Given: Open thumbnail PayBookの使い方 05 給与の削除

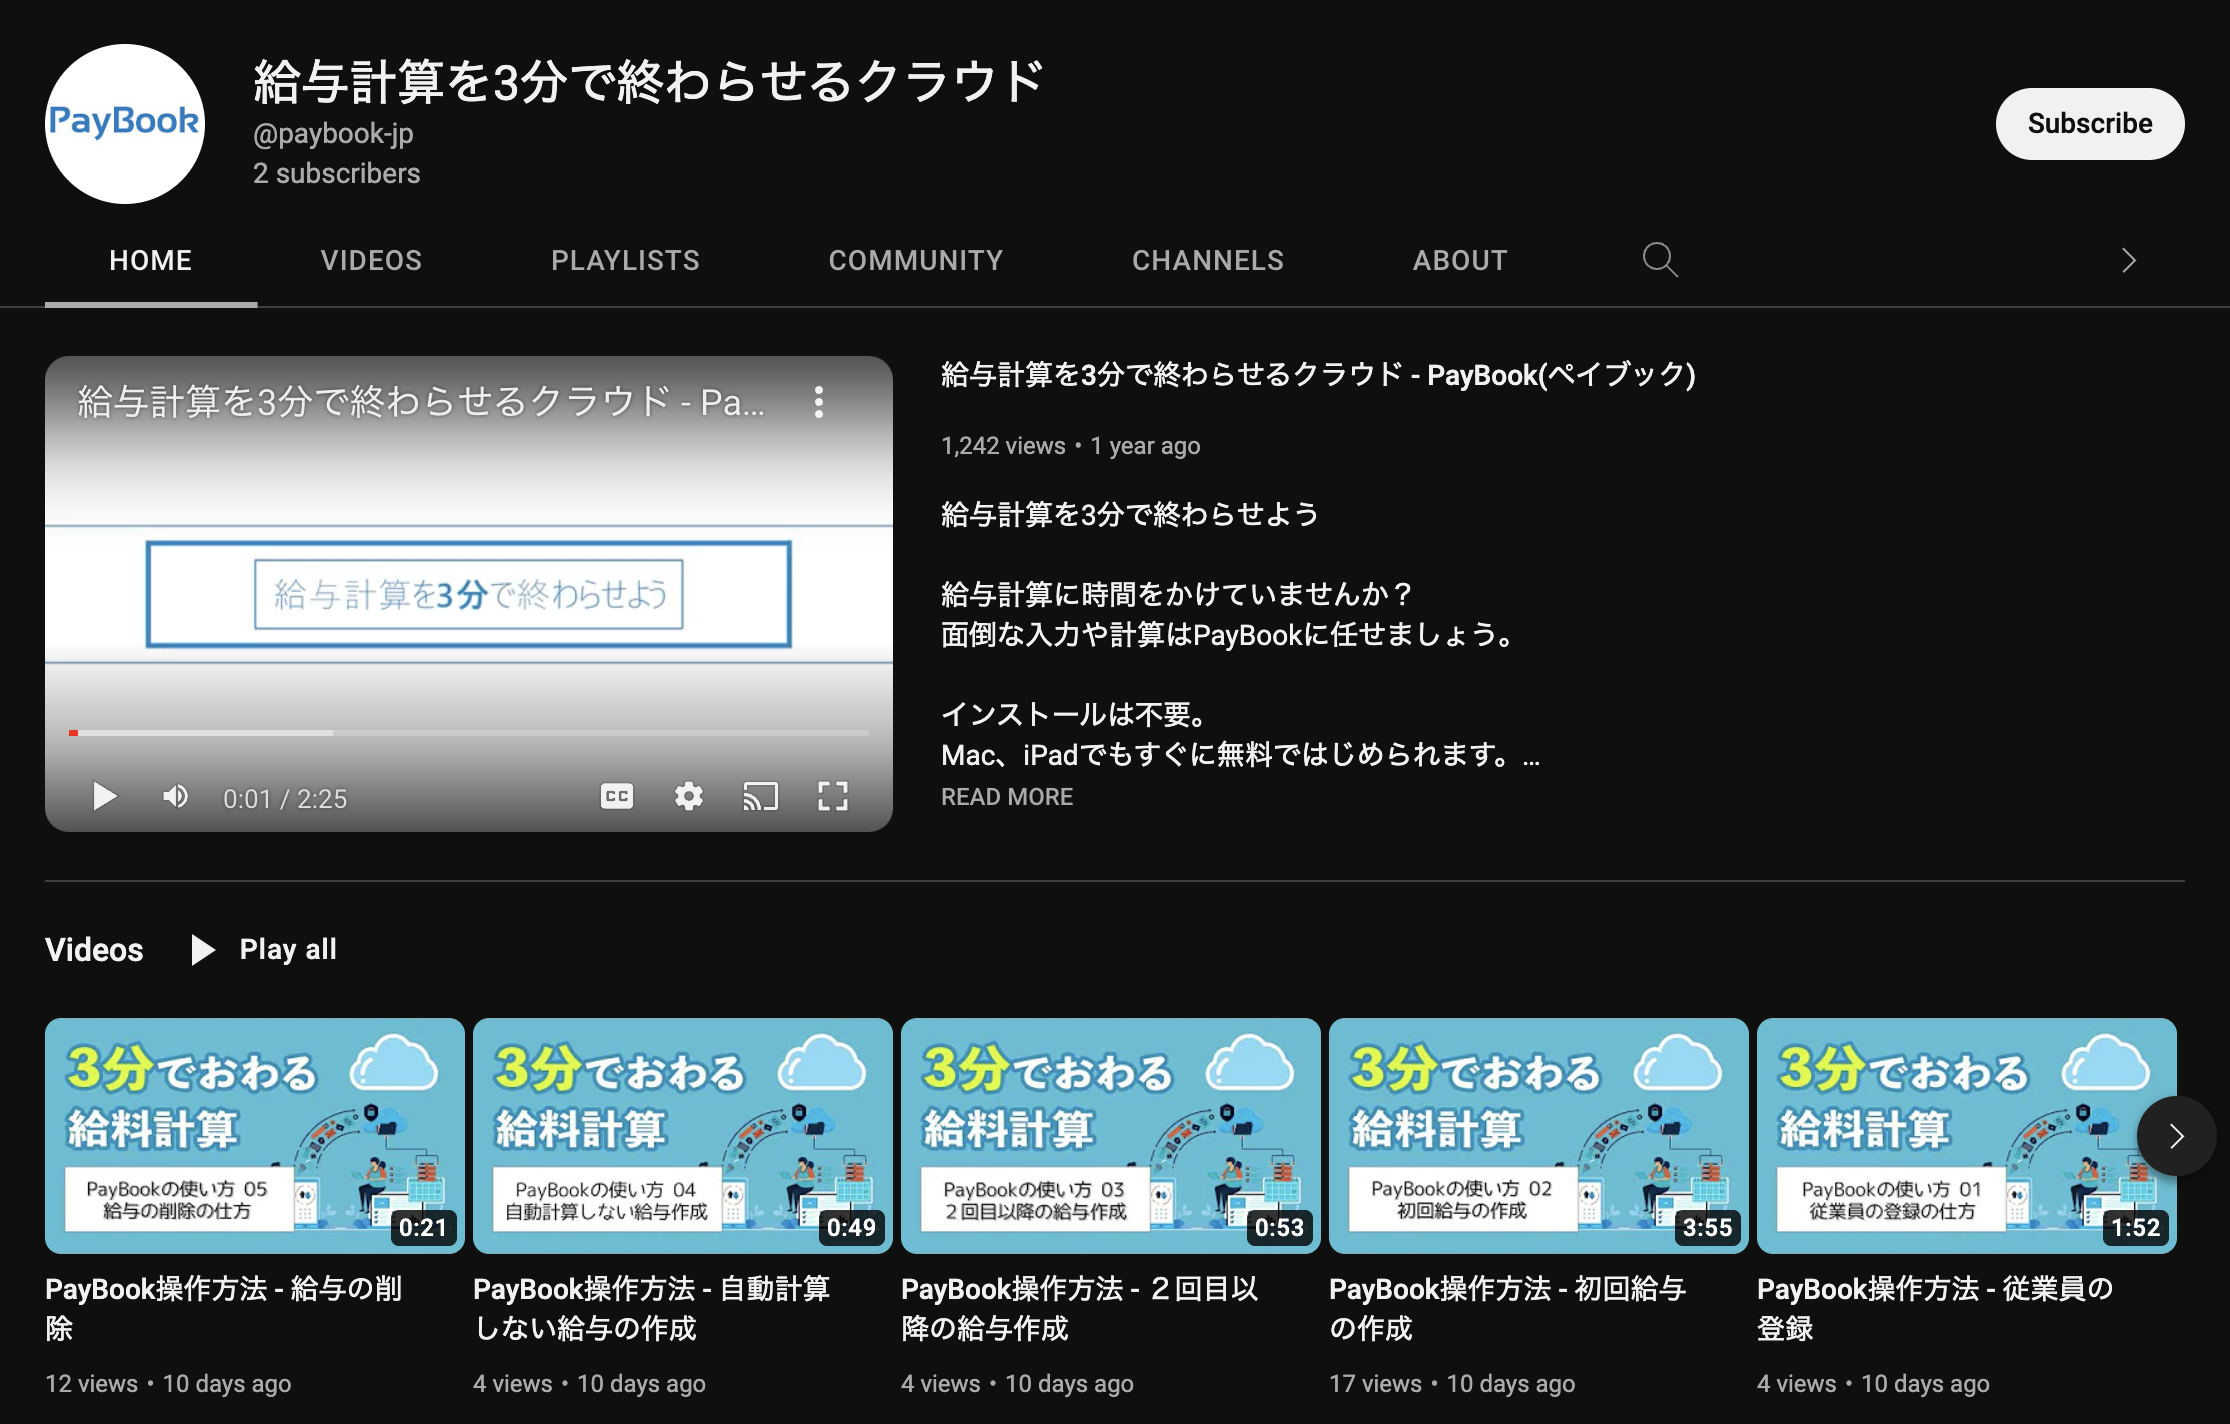Looking at the screenshot, I should (255, 1136).
